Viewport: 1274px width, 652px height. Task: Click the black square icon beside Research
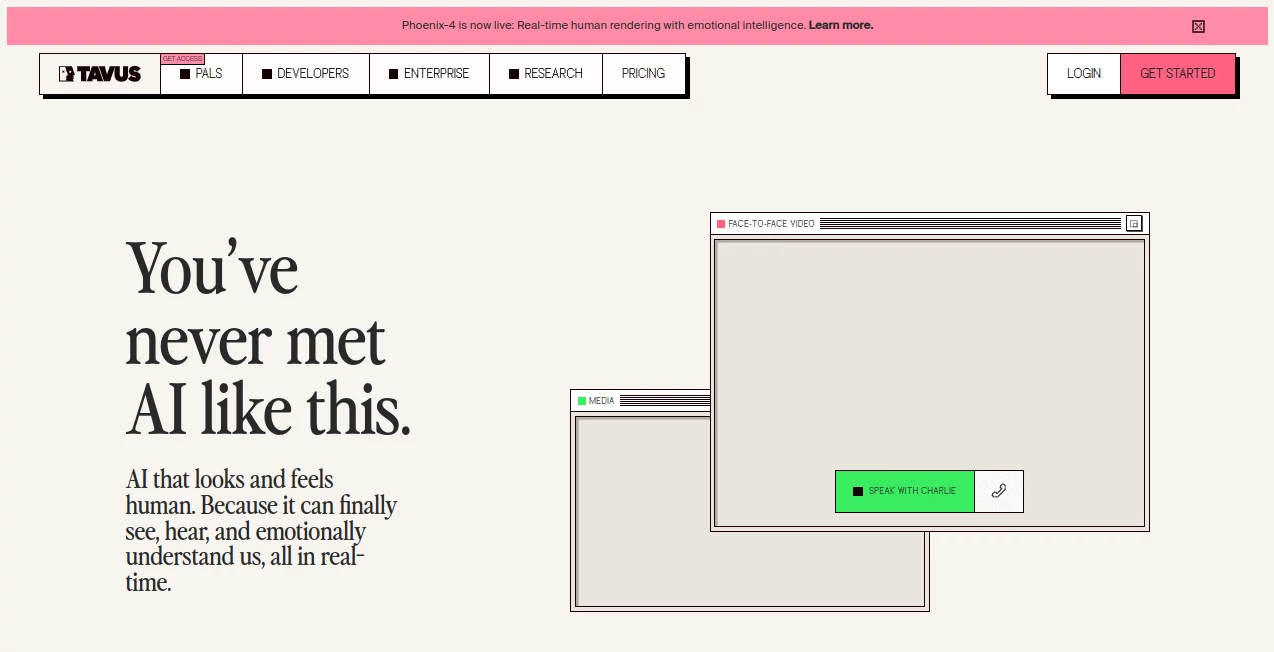[x=514, y=74]
